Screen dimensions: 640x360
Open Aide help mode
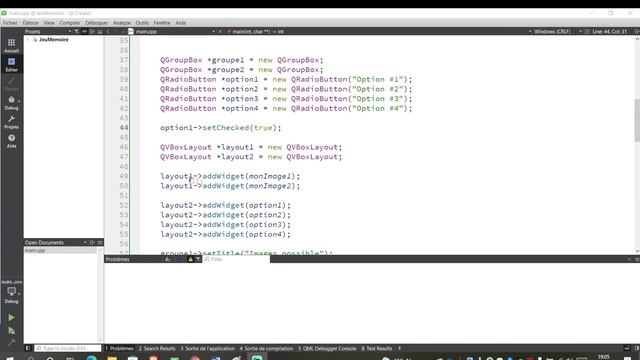(11, 141)
